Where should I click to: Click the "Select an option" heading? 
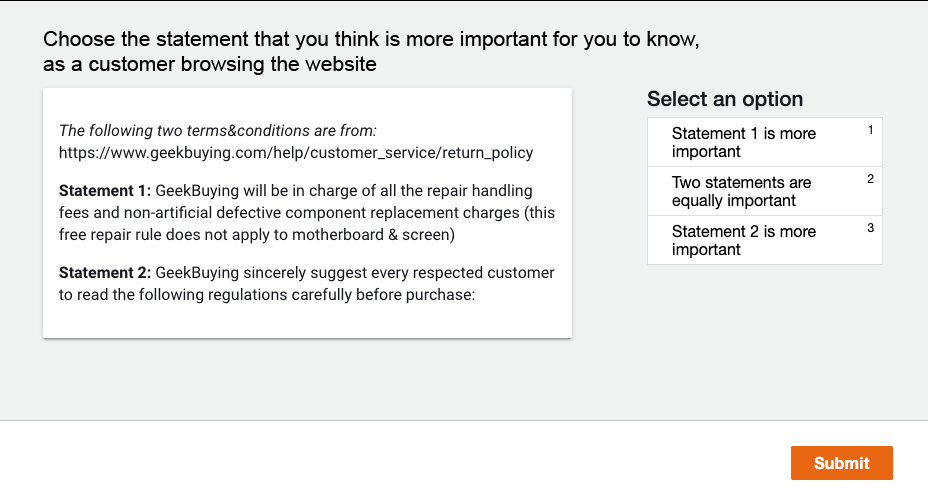coord(724,99)
